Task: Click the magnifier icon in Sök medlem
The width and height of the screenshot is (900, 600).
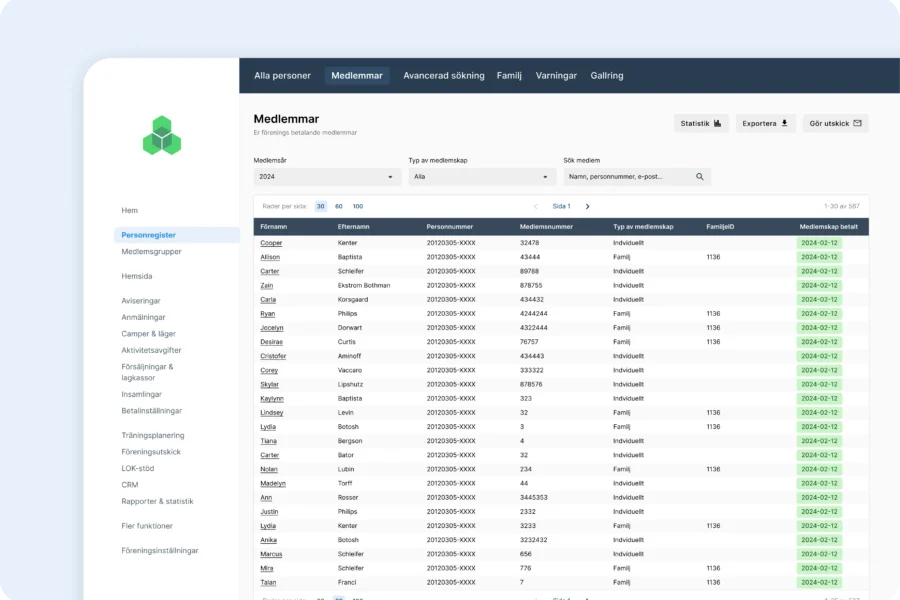Action: point(700,177)
